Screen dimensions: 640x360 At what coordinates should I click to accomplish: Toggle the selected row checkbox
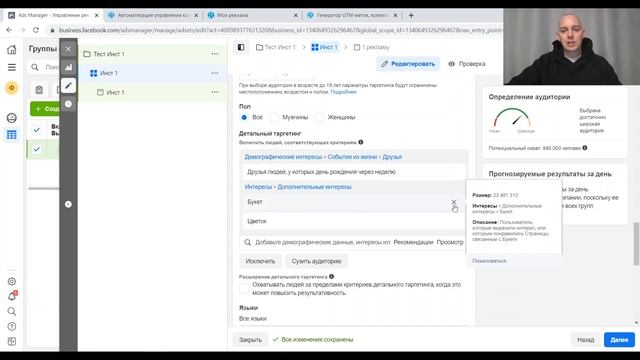pos(36,149)
